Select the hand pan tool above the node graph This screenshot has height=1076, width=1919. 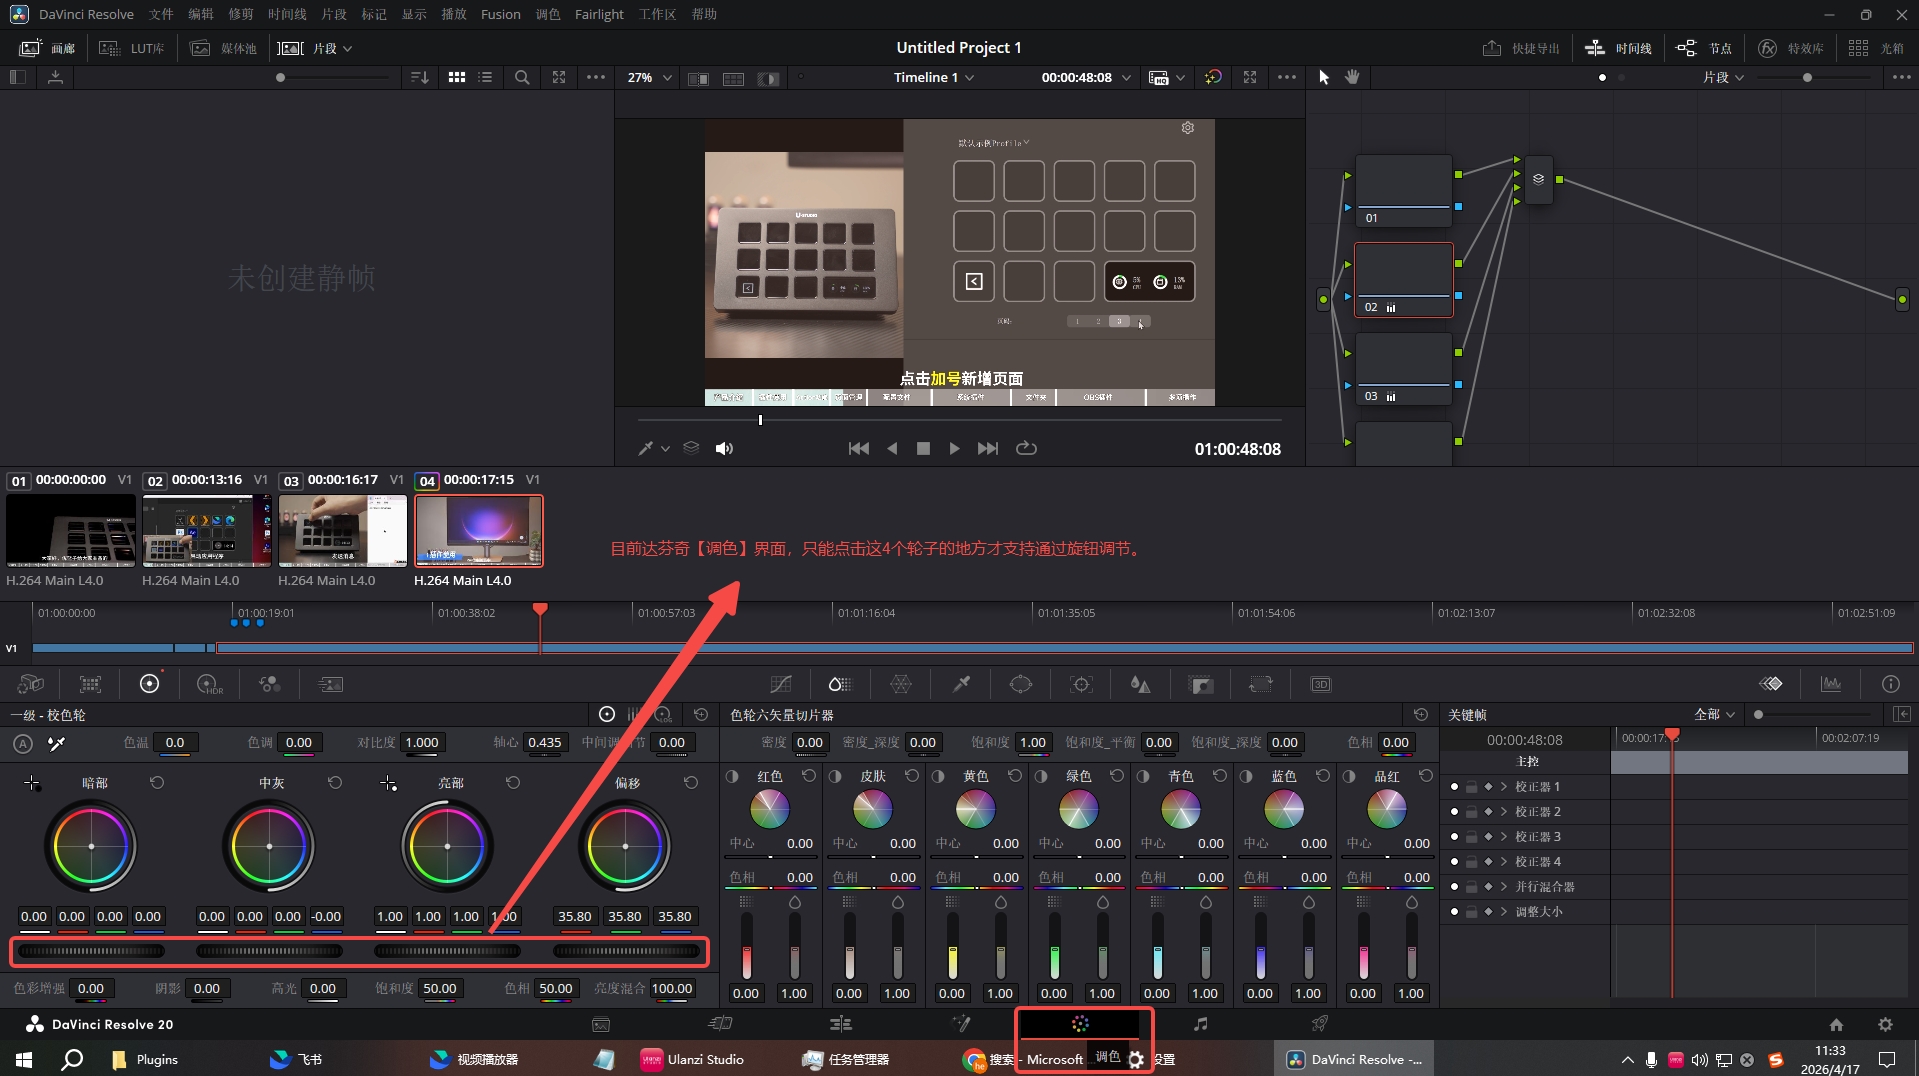tap(1352, 77)
